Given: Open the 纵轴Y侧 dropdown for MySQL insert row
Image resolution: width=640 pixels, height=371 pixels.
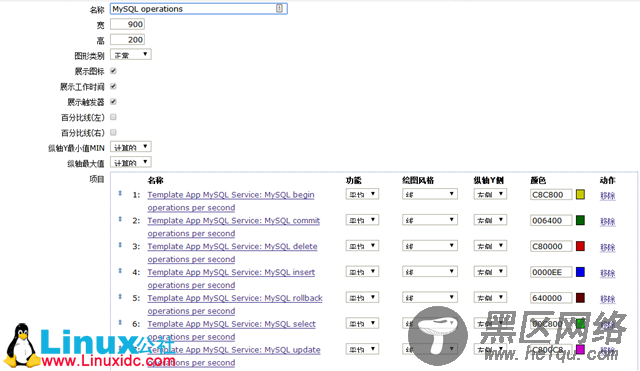Looking at the screenshot, I should point(490,272).
